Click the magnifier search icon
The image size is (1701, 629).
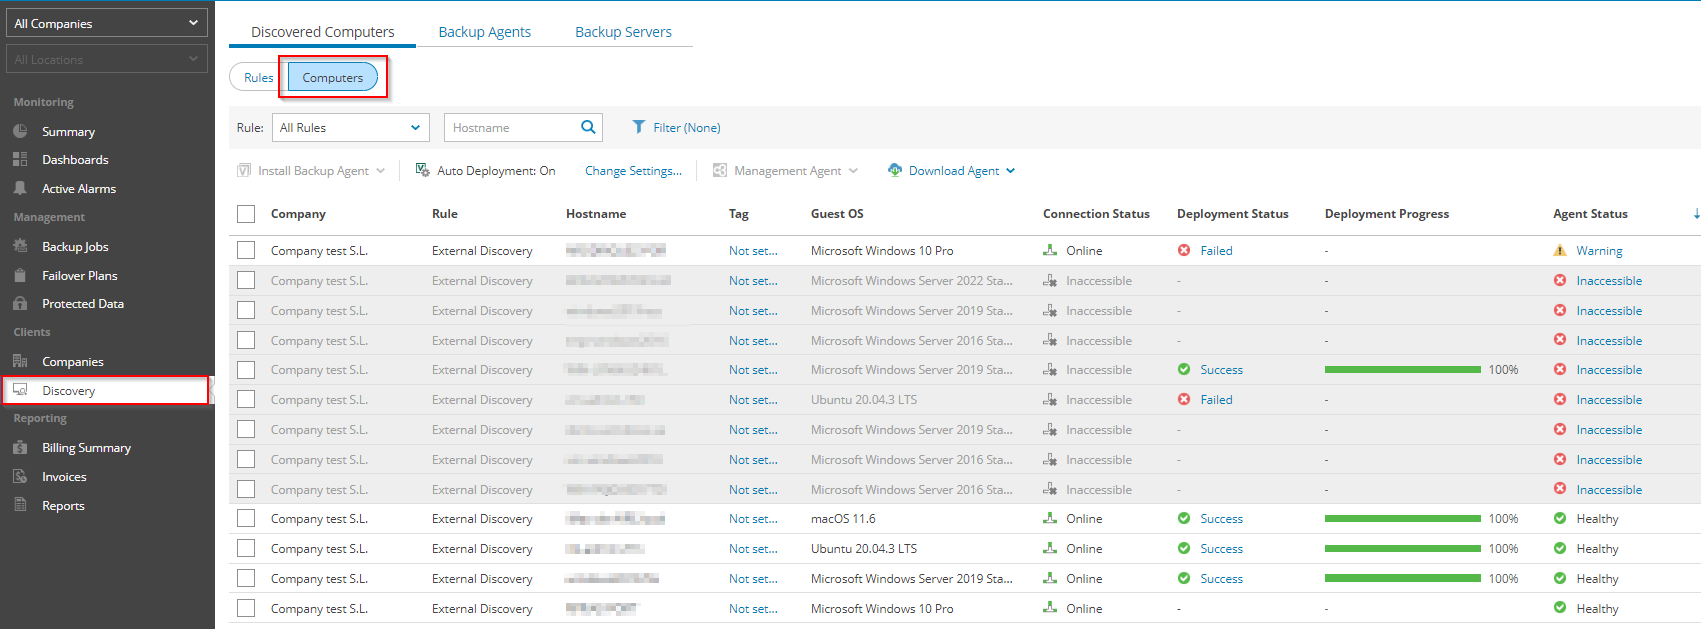(x=588, y=127)
